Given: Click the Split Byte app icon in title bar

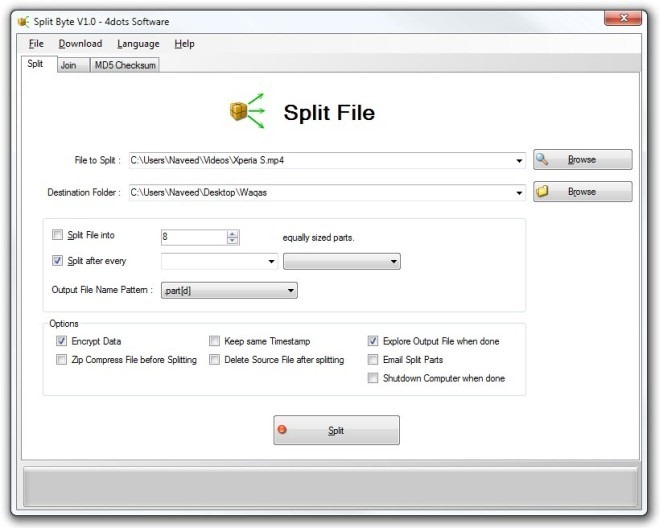Looking at the screenshot, I should point(23,21).
